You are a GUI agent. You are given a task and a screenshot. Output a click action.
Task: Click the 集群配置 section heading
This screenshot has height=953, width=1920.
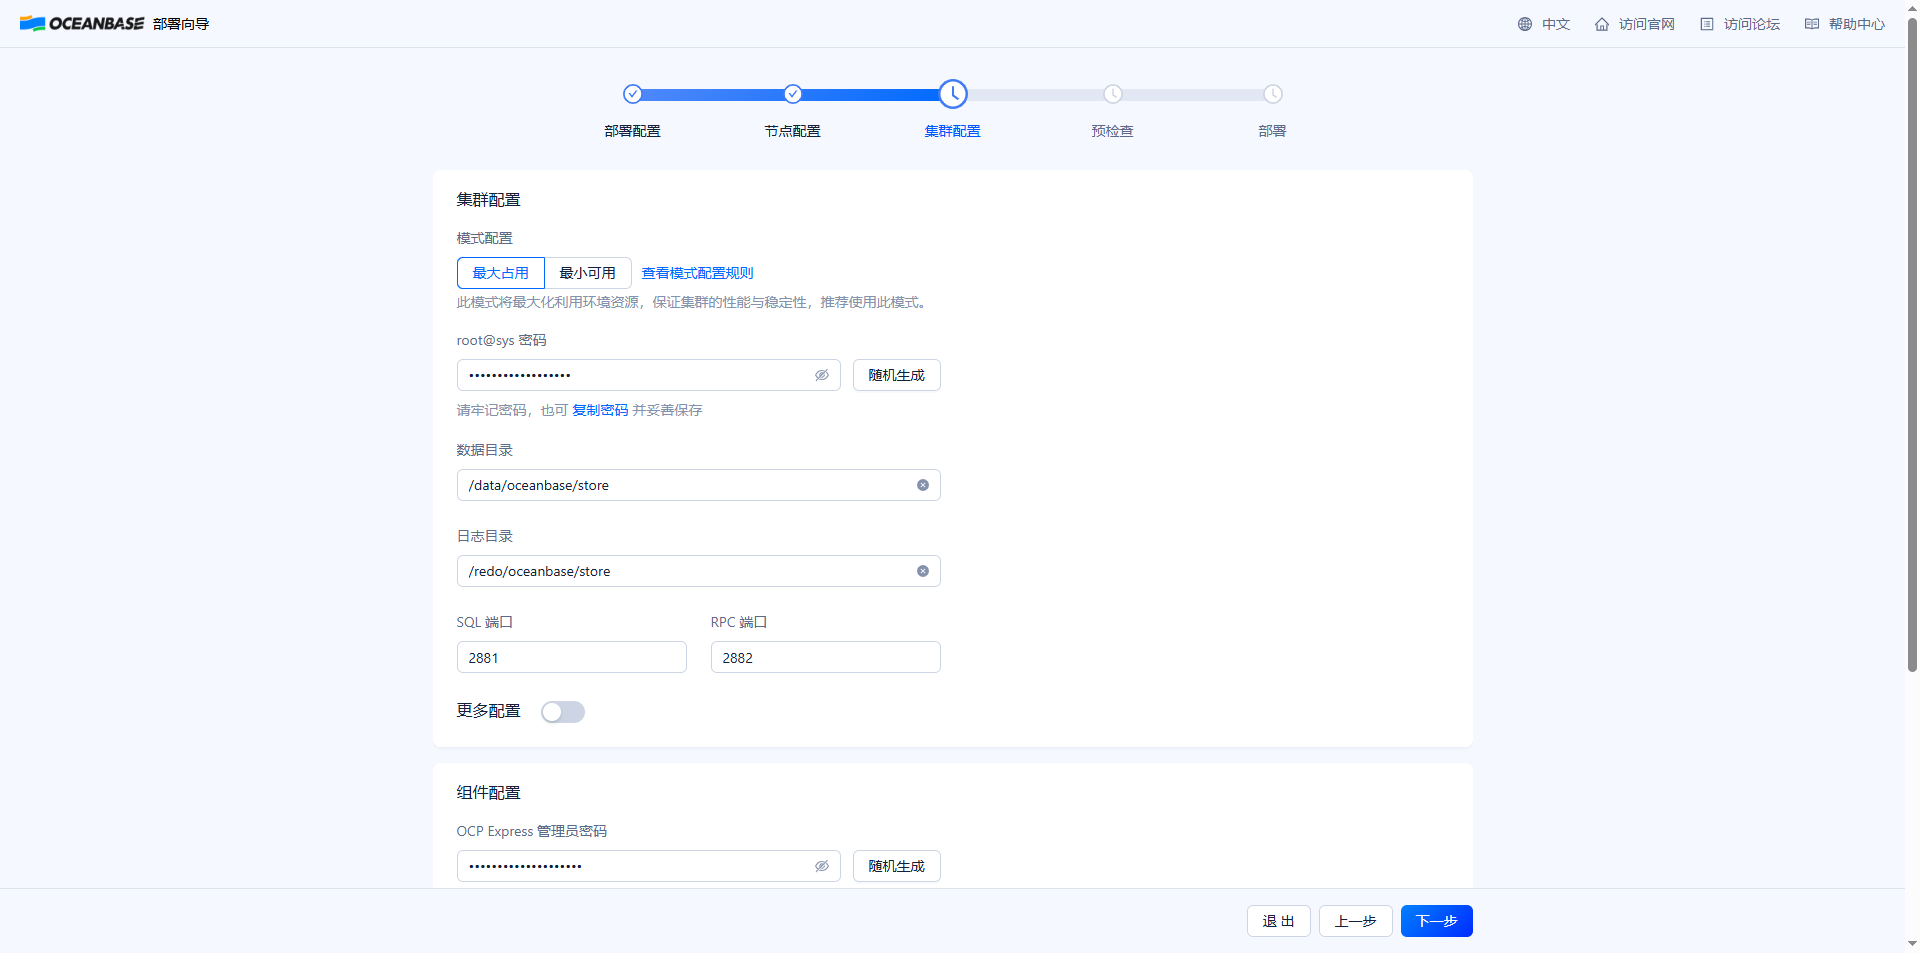489,200
